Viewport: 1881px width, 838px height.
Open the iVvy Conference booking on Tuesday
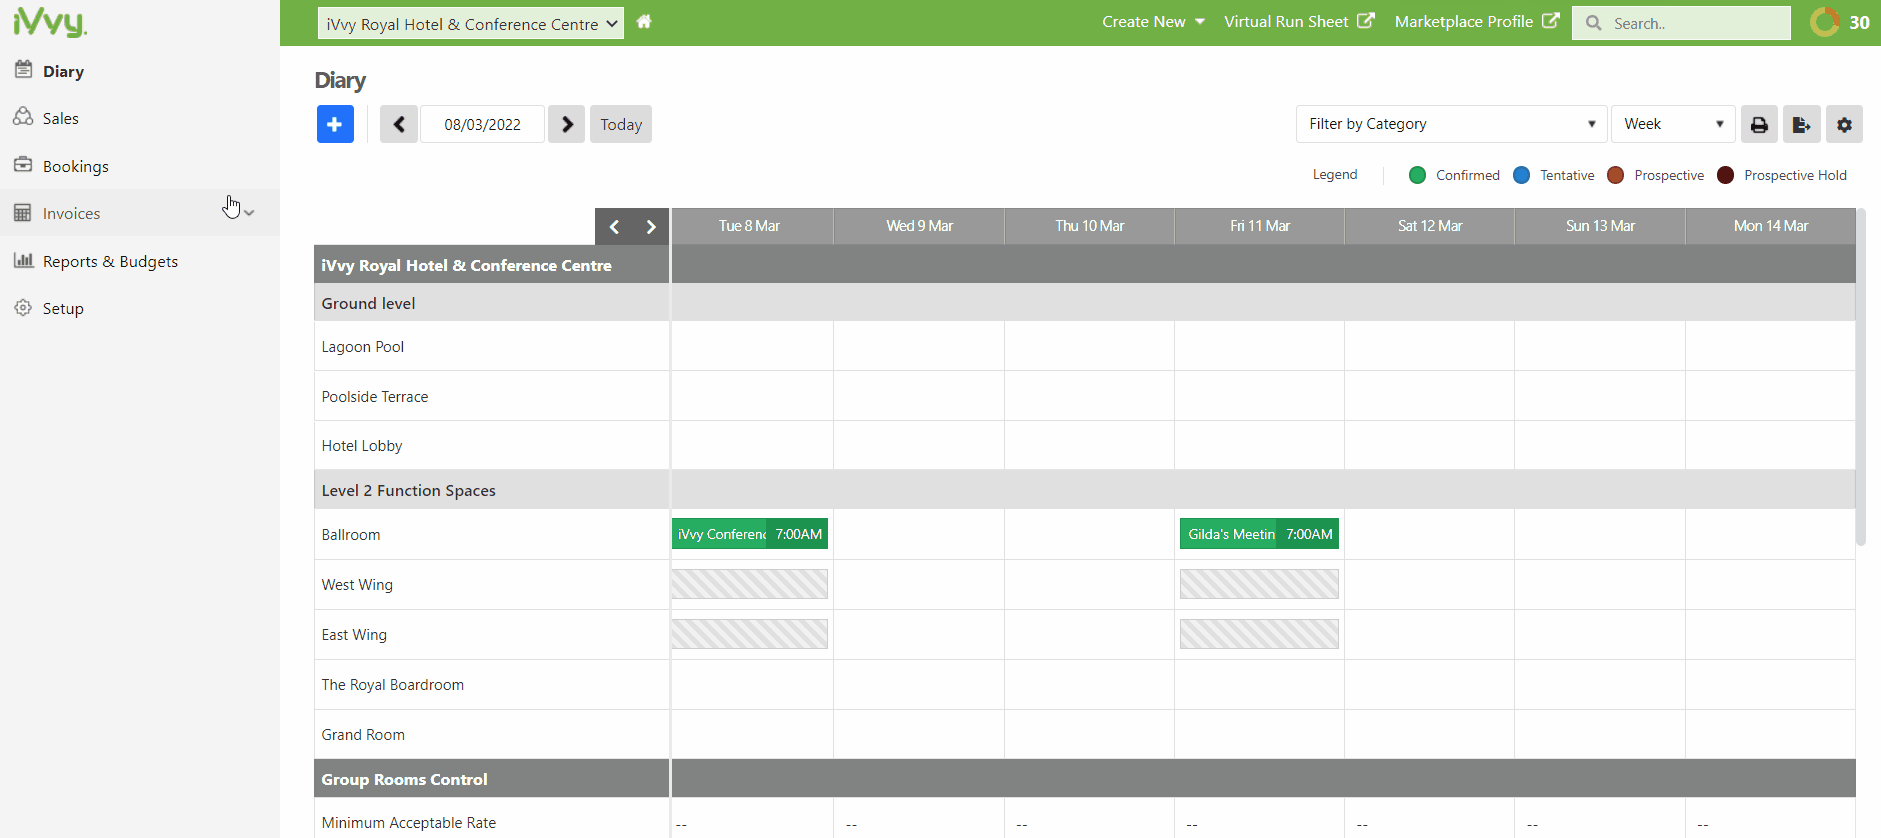750,534
